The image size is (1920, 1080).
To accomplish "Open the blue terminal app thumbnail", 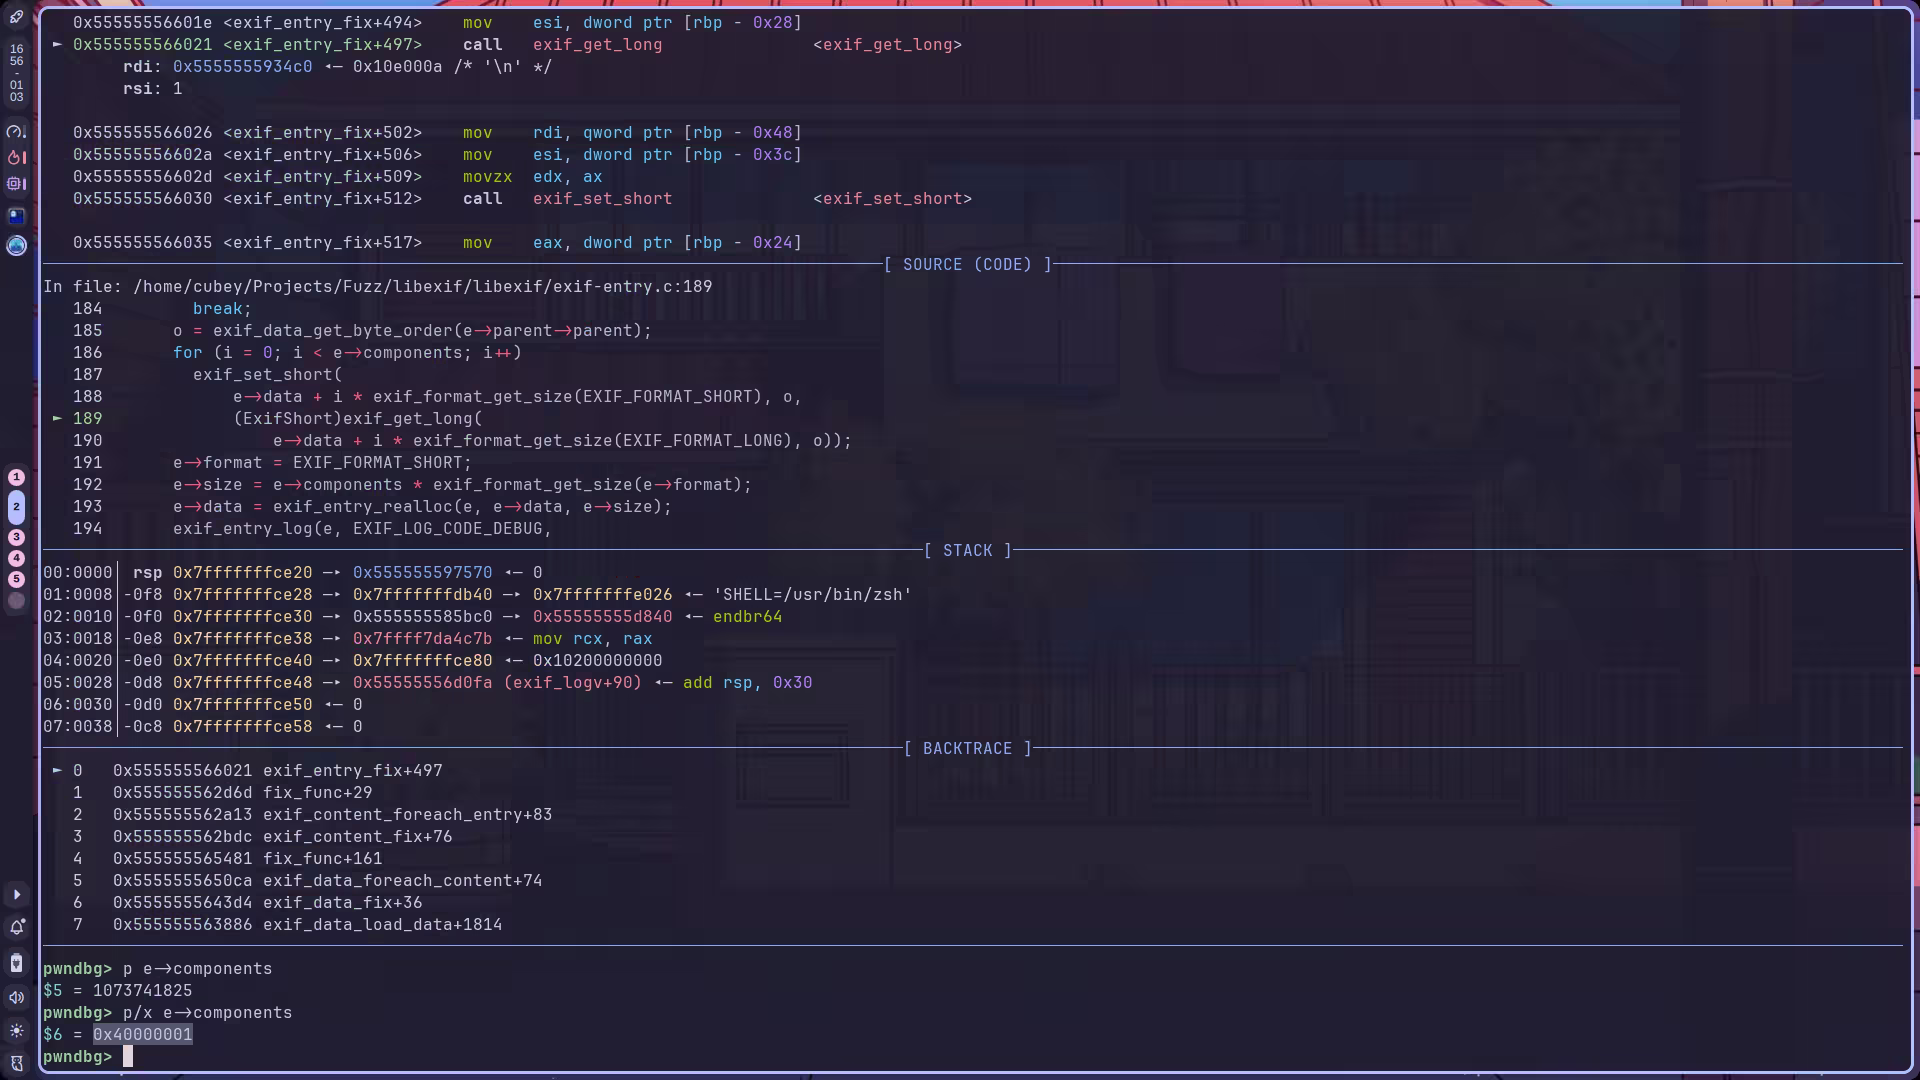I will pos(16,215).
